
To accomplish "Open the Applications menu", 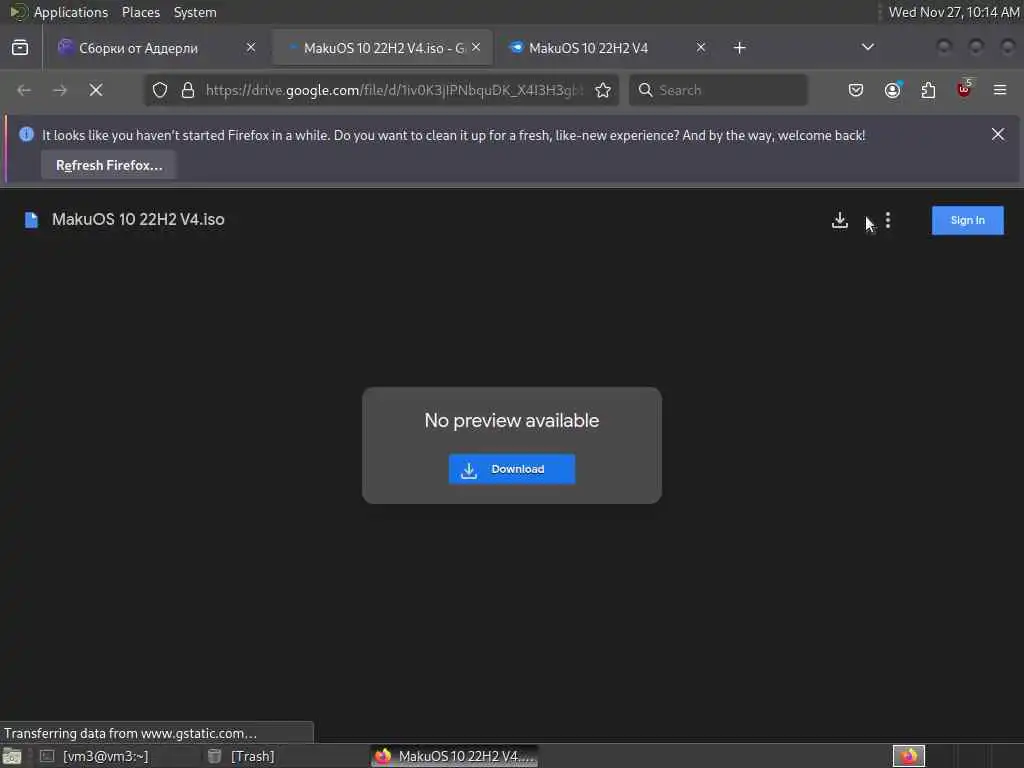I will point(71,12).
